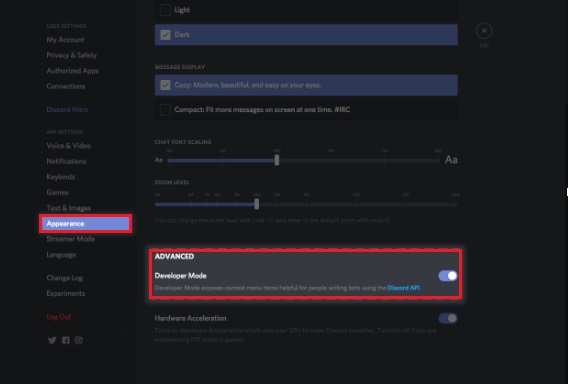Toggle the Developer Mode switch

(x=448, y=276)
